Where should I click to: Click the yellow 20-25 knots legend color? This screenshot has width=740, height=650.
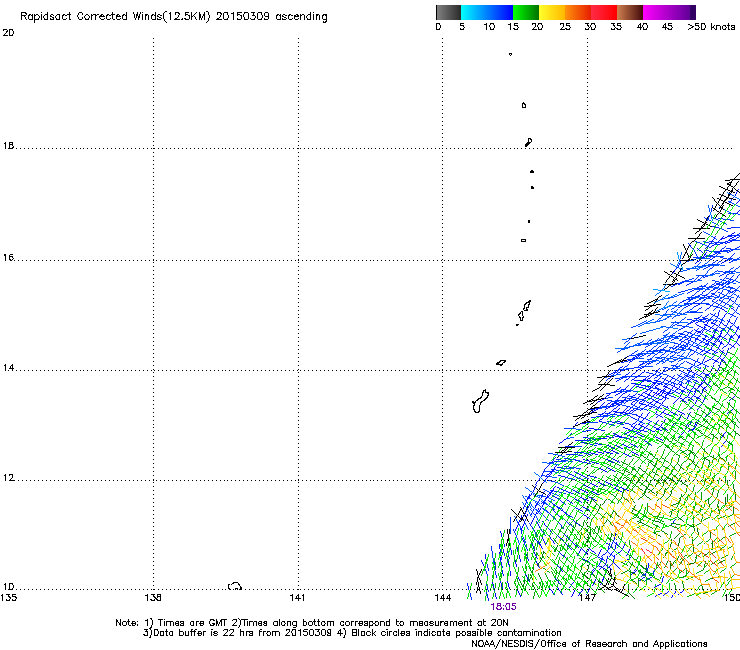click(x=552, y=12)
